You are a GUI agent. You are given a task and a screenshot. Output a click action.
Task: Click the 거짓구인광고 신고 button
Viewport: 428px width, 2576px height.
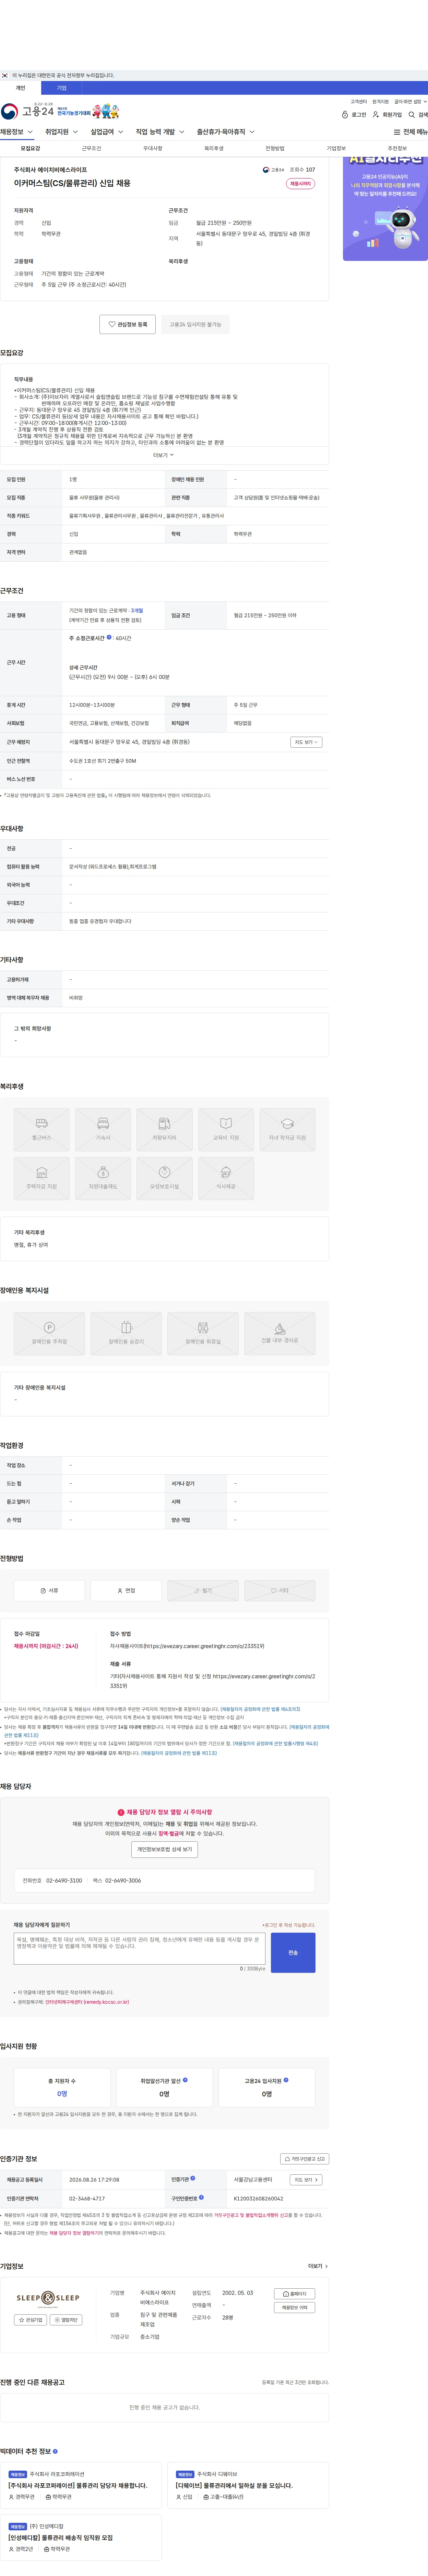pos(304,2159)
